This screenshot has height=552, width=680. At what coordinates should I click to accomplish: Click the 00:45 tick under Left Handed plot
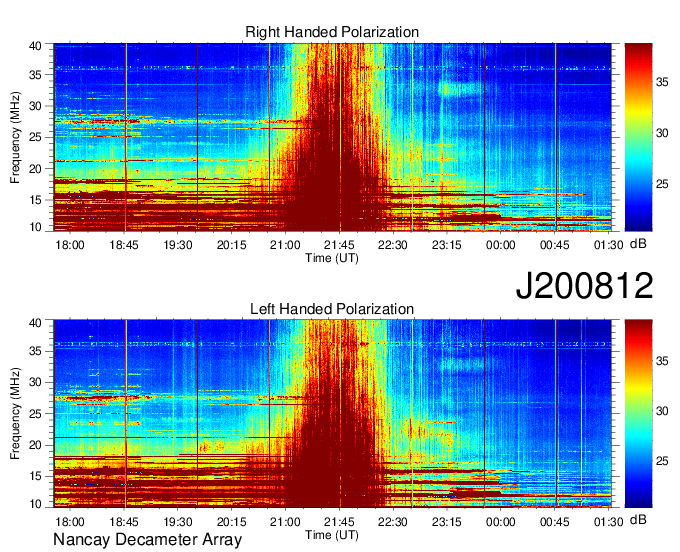pos(555,522)
